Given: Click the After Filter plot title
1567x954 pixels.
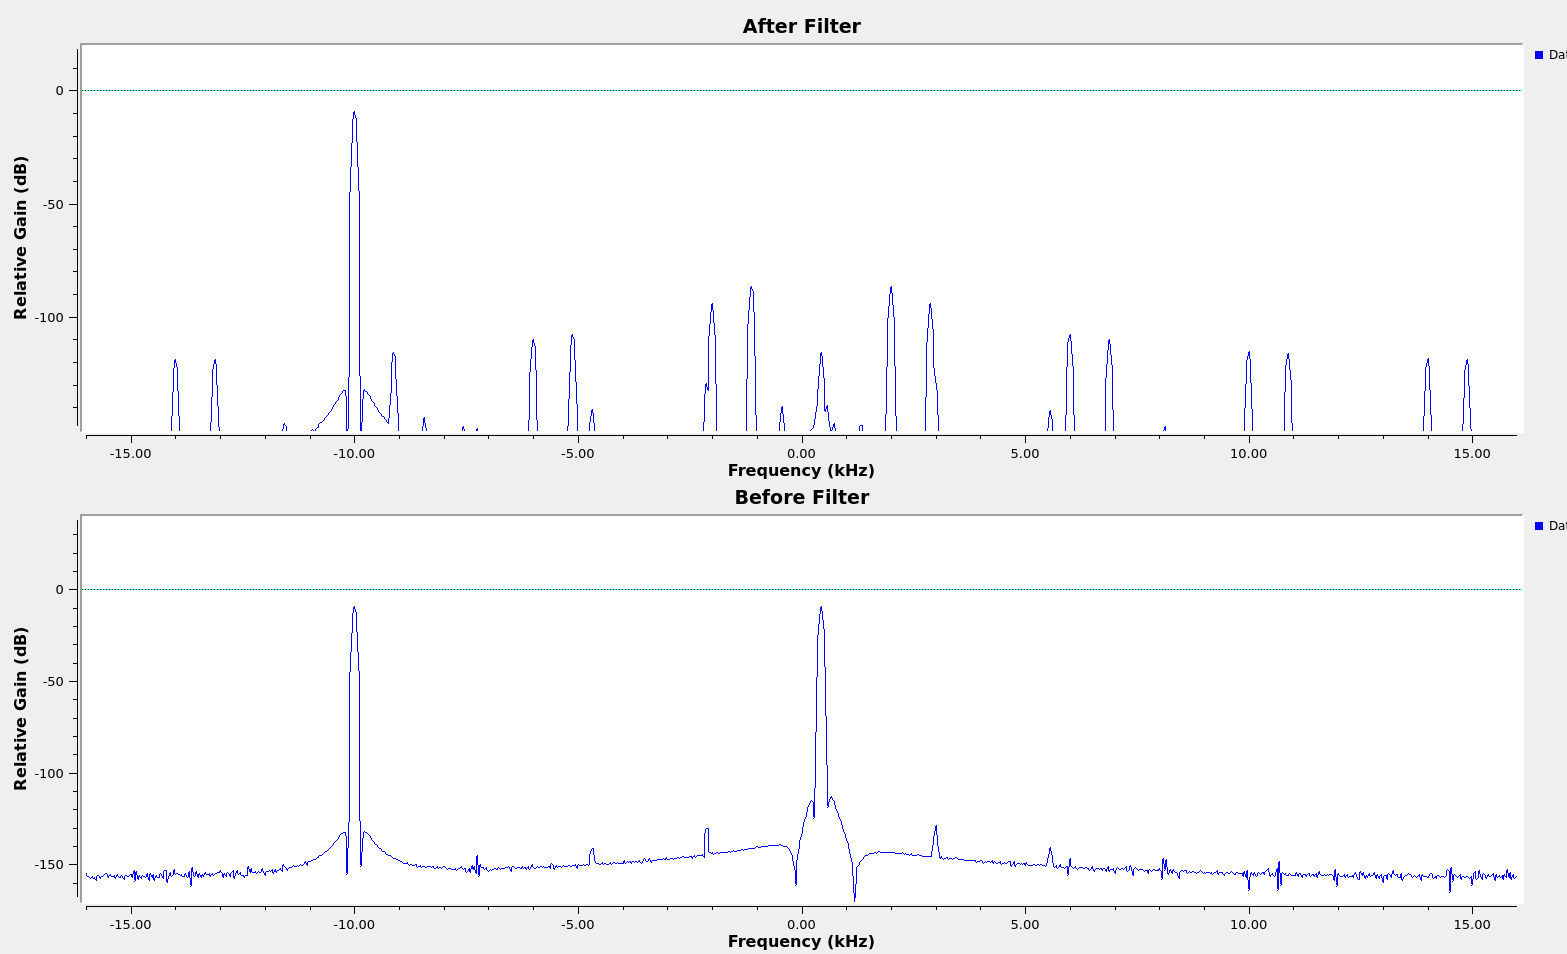Looking at the screenshot, I should tap(801, 27).
